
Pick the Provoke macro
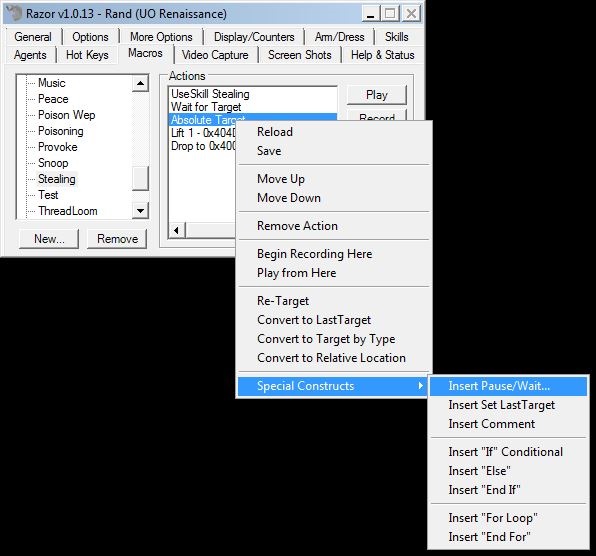(58, 147)
